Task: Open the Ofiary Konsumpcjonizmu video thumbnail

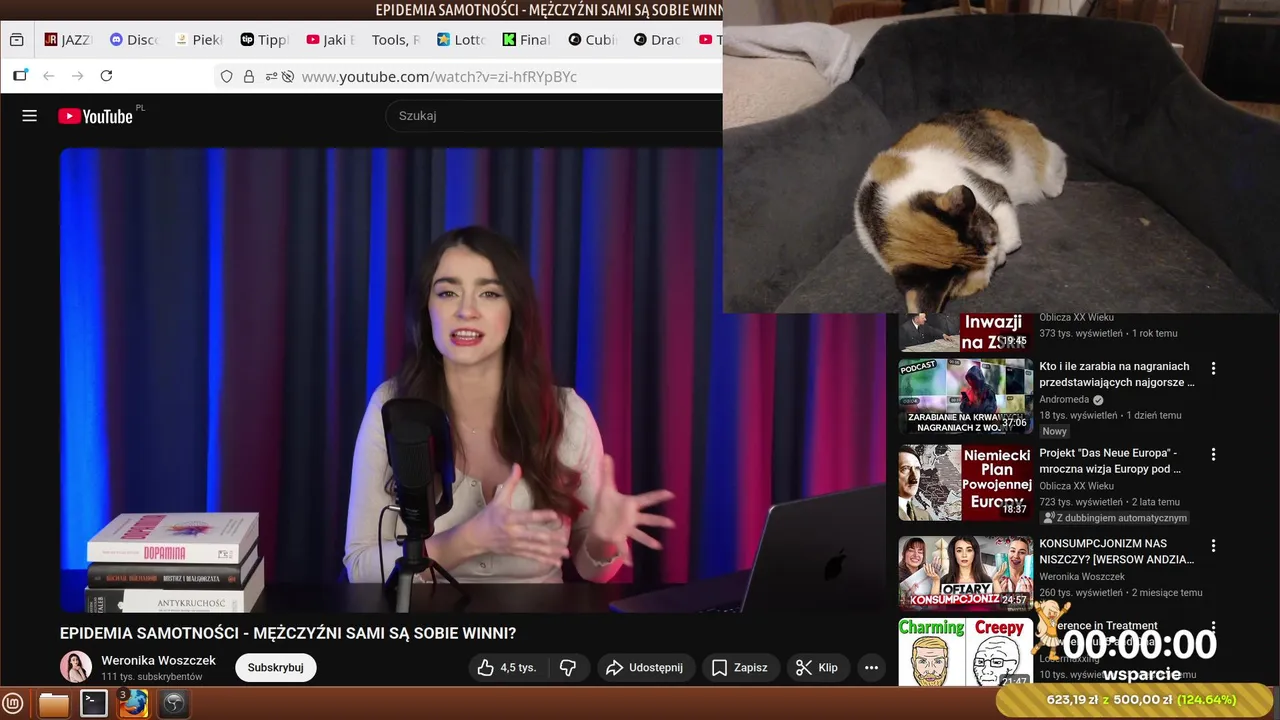Action: (965, 573)
